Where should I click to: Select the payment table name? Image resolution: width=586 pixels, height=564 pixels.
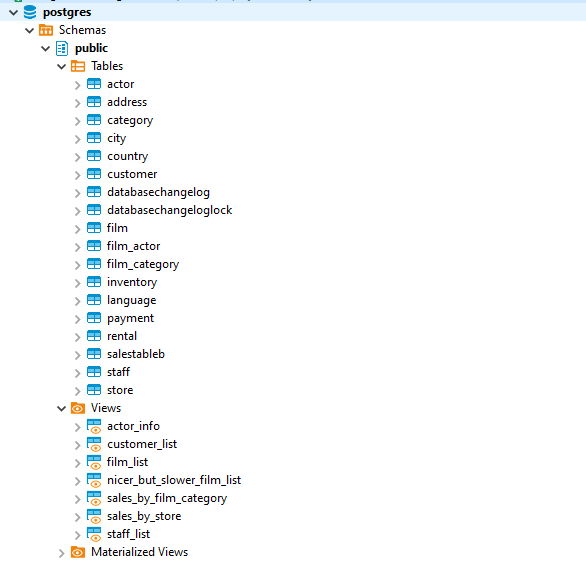pyautogui.click(x=130, y=318)
